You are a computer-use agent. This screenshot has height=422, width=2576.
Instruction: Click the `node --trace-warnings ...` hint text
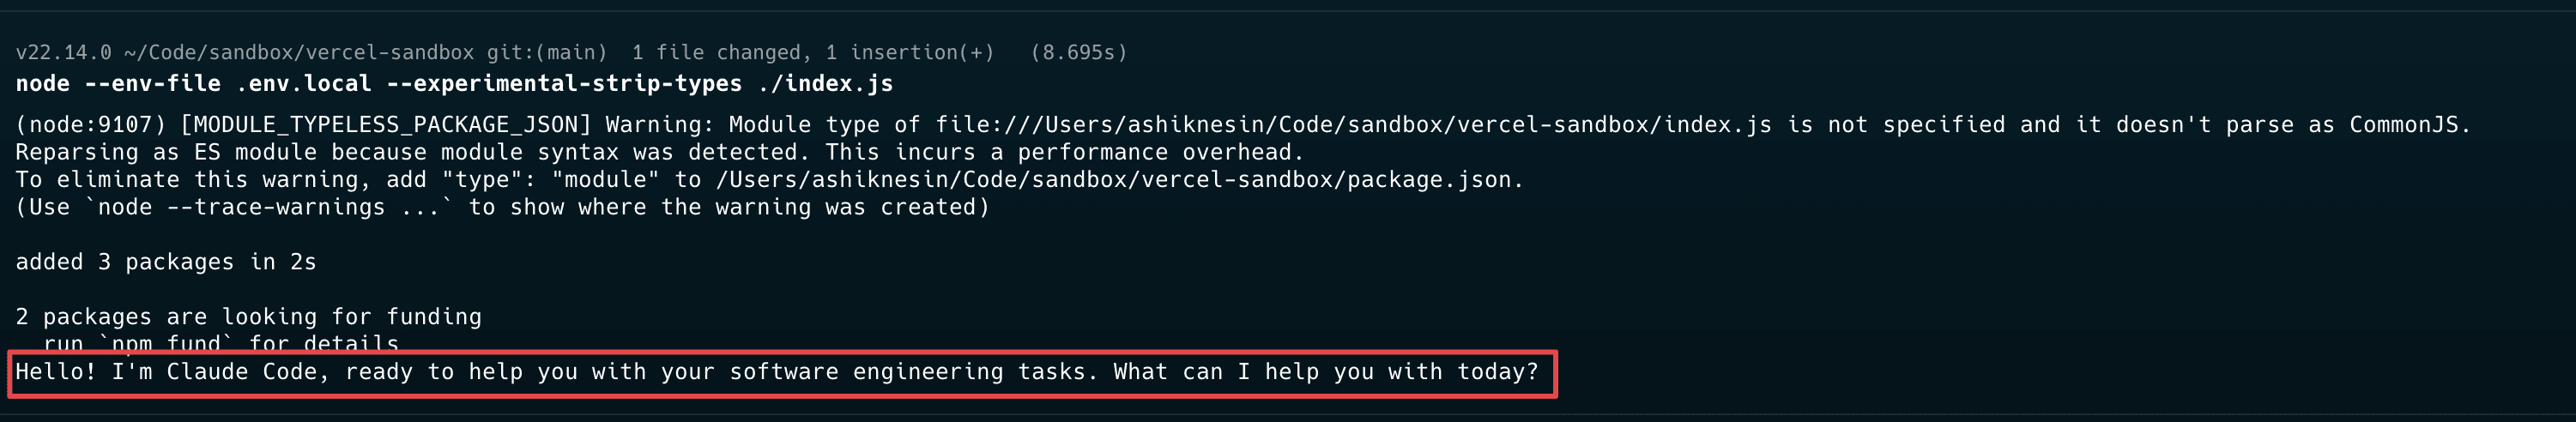click(269, 207)
